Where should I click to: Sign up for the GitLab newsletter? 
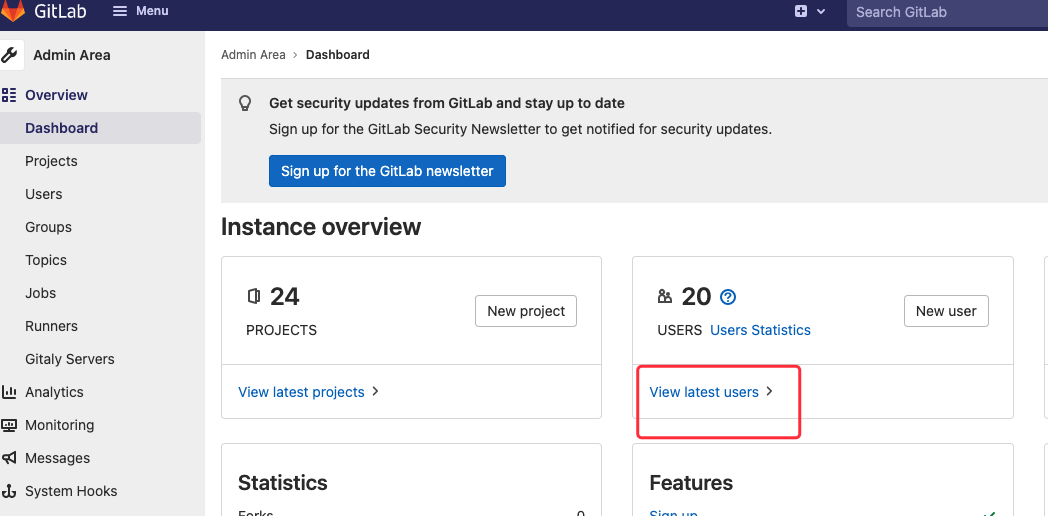(387, 171)
